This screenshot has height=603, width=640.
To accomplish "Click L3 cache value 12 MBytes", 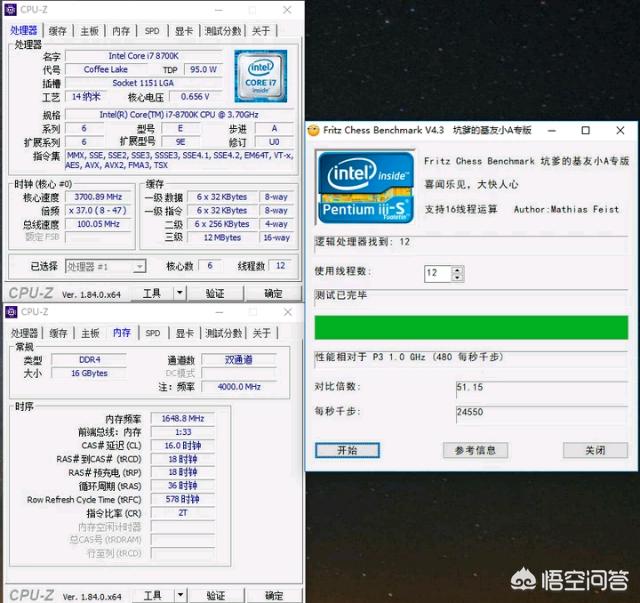I will coord(222,237).
